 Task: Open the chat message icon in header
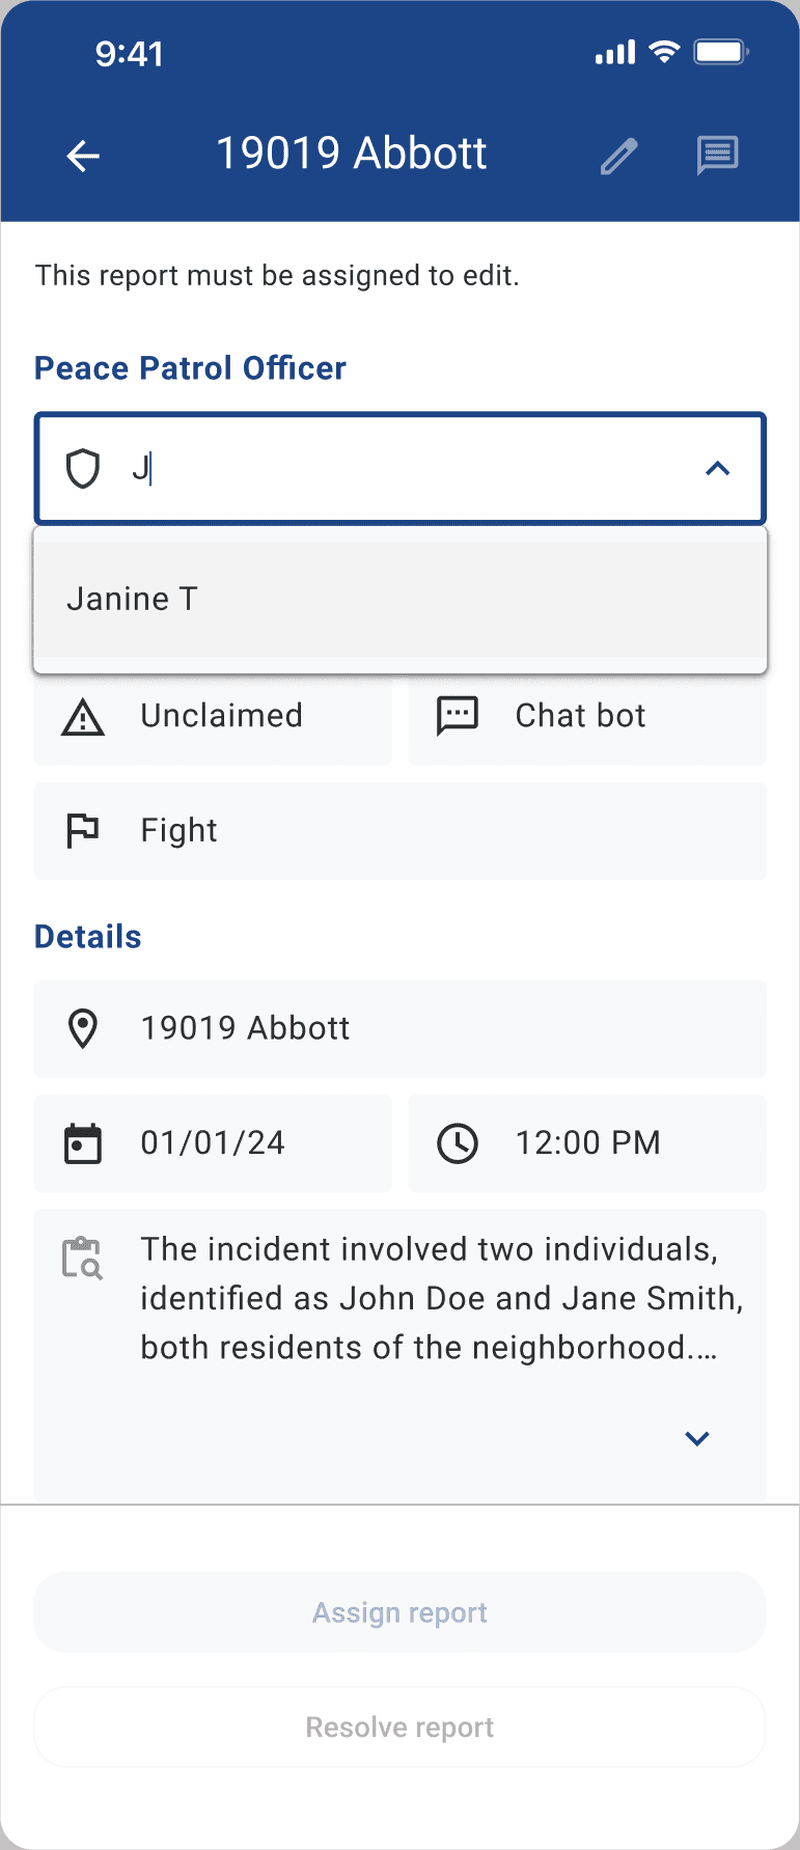tap(717, 156)
